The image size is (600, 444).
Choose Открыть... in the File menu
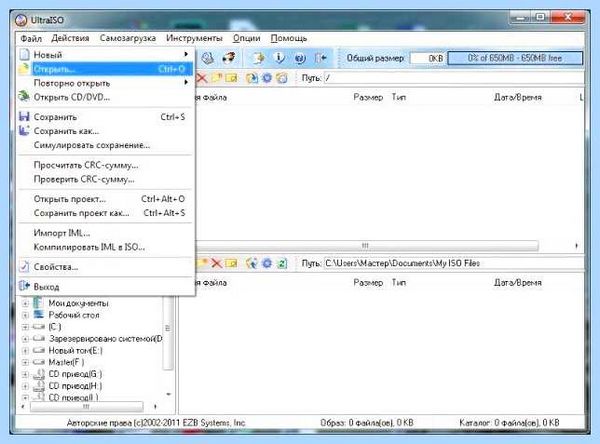[105, 69]
